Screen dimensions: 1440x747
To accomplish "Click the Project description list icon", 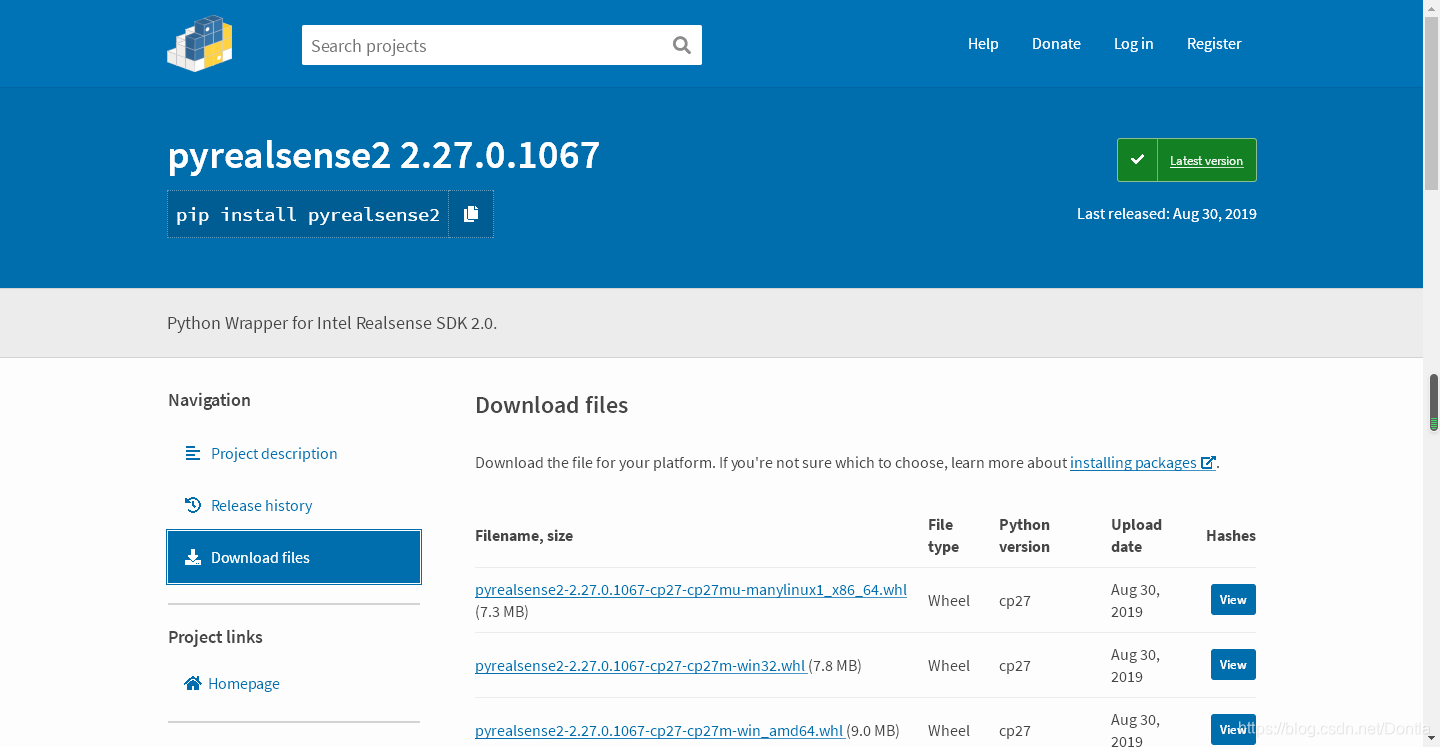I will click(193, 453).
